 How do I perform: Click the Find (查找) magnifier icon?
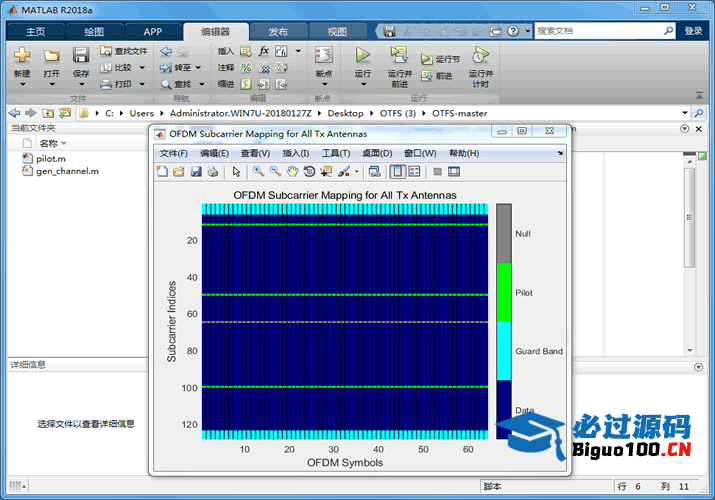click(166, 84)
